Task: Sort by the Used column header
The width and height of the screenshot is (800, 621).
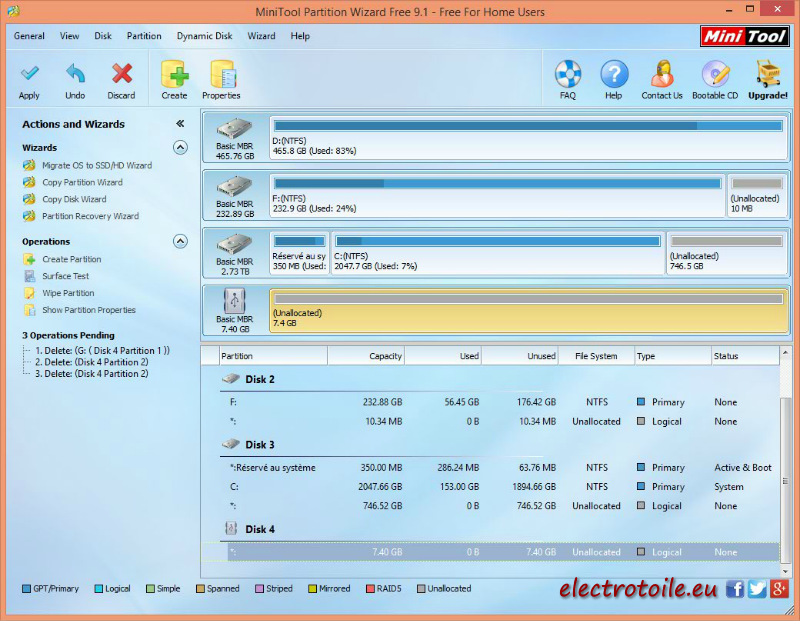Action: 443,356
